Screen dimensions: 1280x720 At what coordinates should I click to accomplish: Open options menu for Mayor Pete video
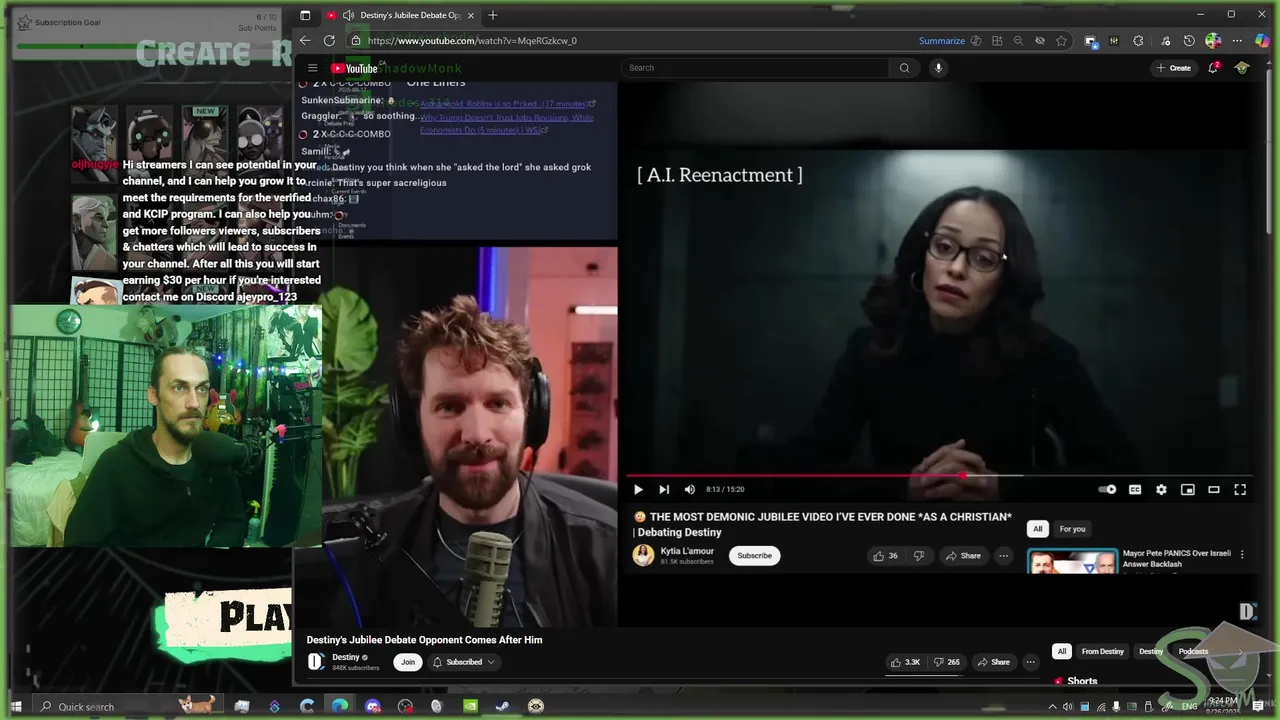[1242, 554]
